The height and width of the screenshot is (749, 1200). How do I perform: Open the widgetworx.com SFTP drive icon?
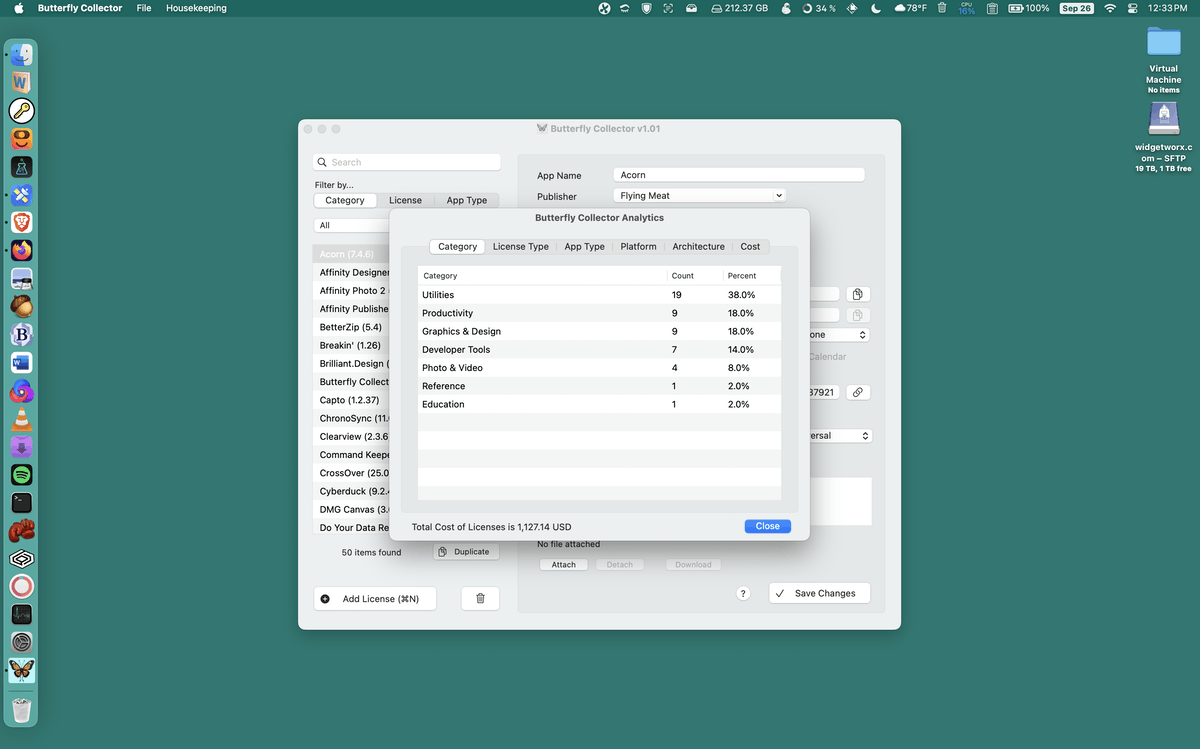(1163, 119)
